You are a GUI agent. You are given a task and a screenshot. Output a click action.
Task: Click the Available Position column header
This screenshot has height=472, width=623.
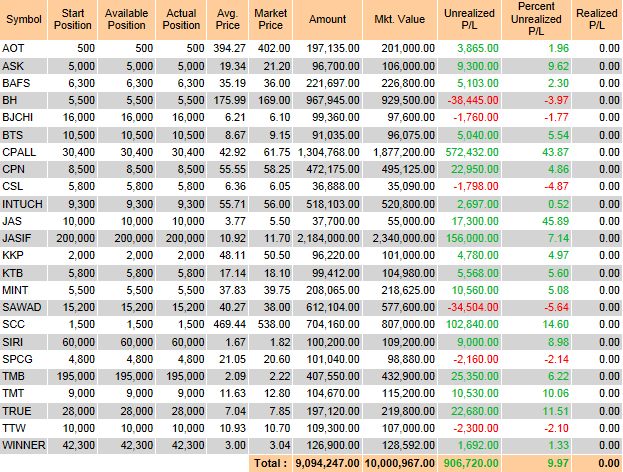click(x=127, y=20)
